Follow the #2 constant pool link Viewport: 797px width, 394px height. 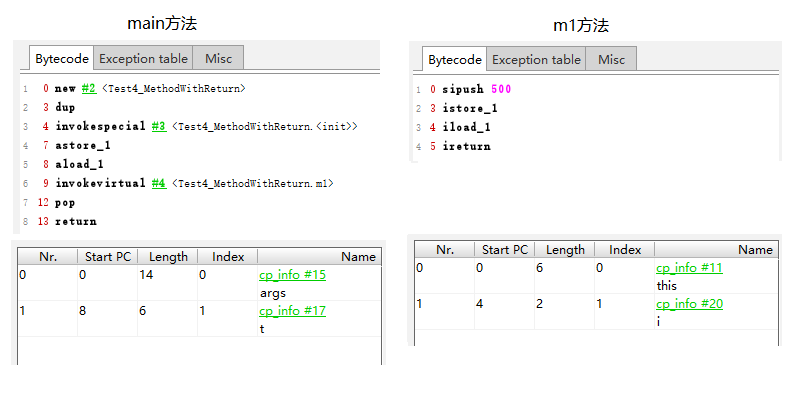pos(88,88)
